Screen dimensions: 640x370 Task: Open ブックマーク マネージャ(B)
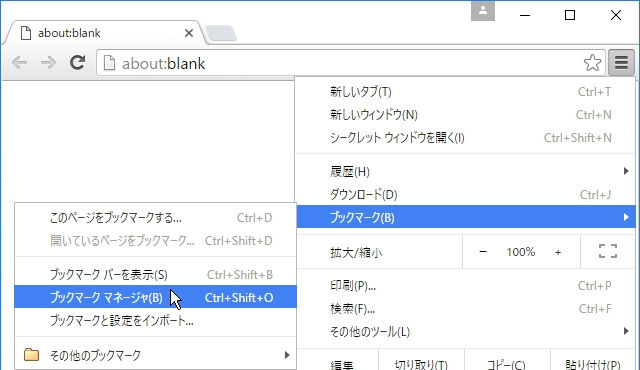click(x=155, y=297)
